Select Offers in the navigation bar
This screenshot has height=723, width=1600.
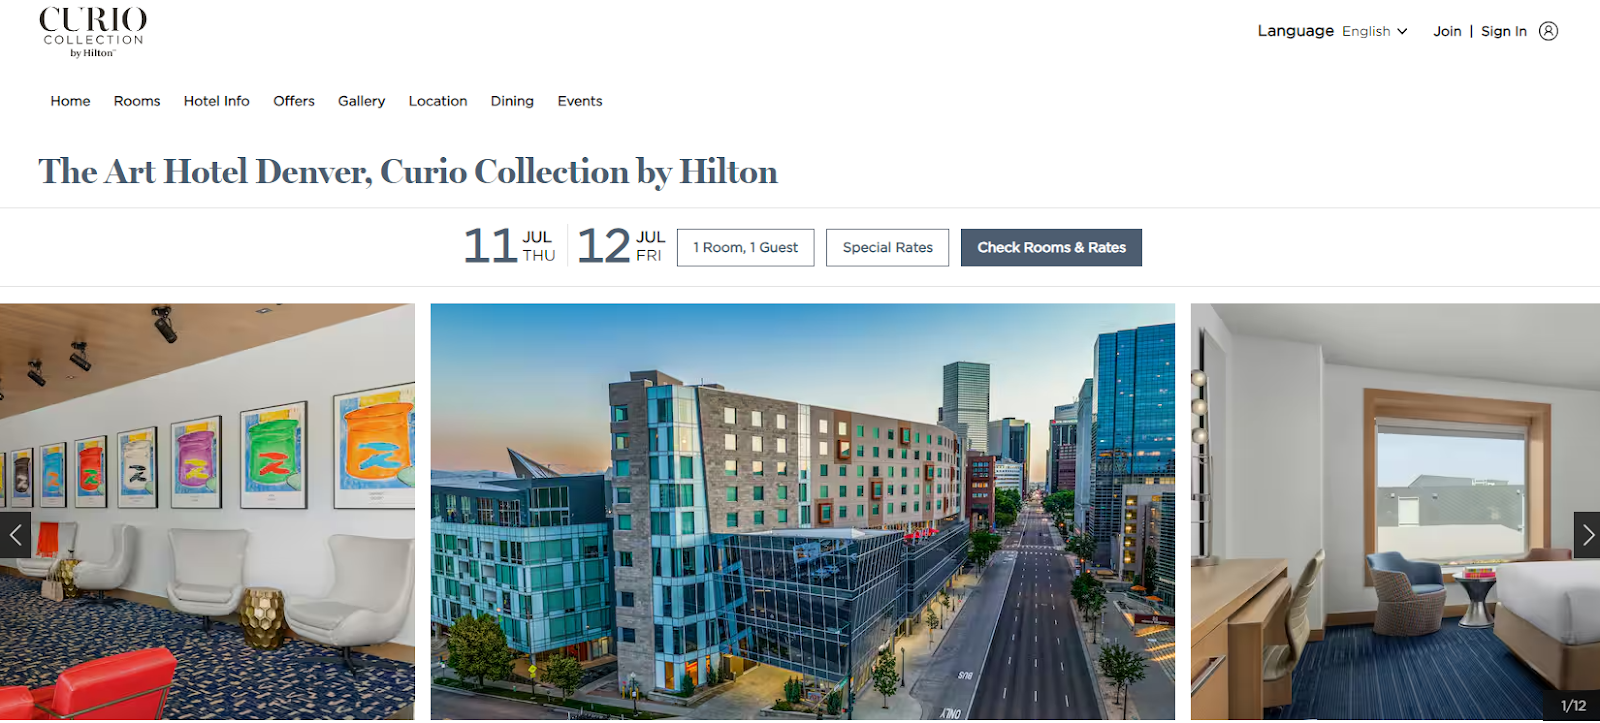294,101
